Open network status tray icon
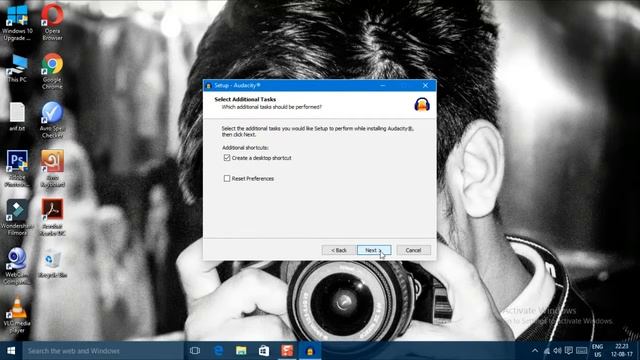Screen dimensions: 640x360 click(547, 351)
